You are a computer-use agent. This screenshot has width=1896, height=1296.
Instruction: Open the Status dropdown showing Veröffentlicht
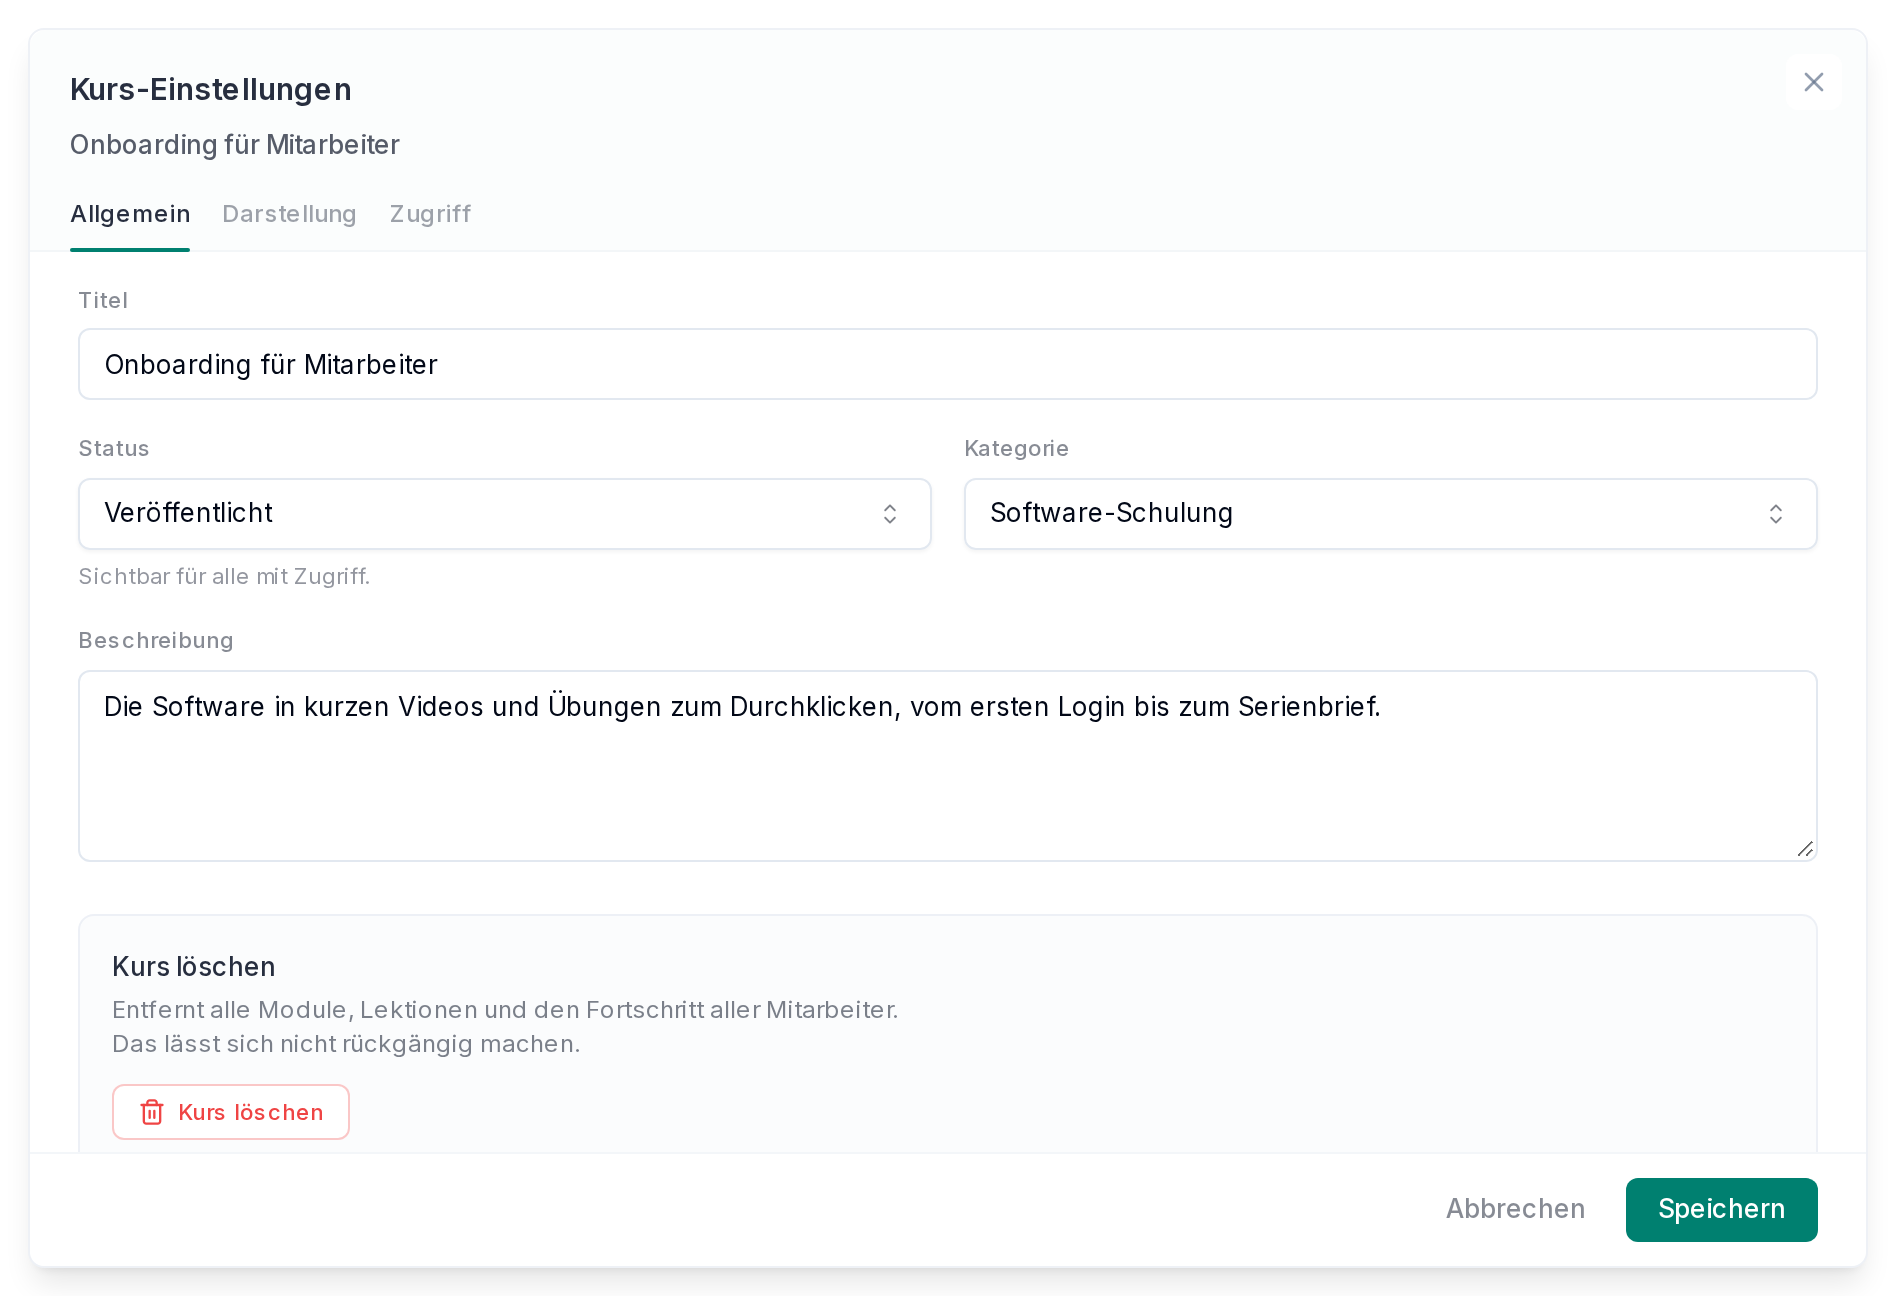click(505, 514)
